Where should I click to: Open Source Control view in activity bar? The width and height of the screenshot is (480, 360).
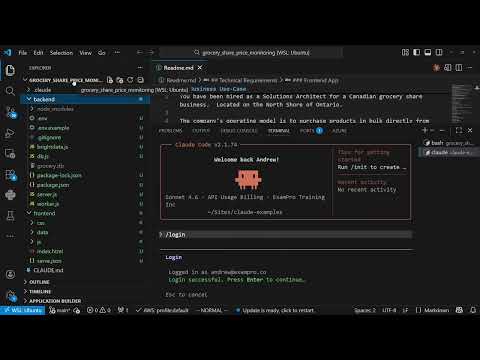click(10, 112)
